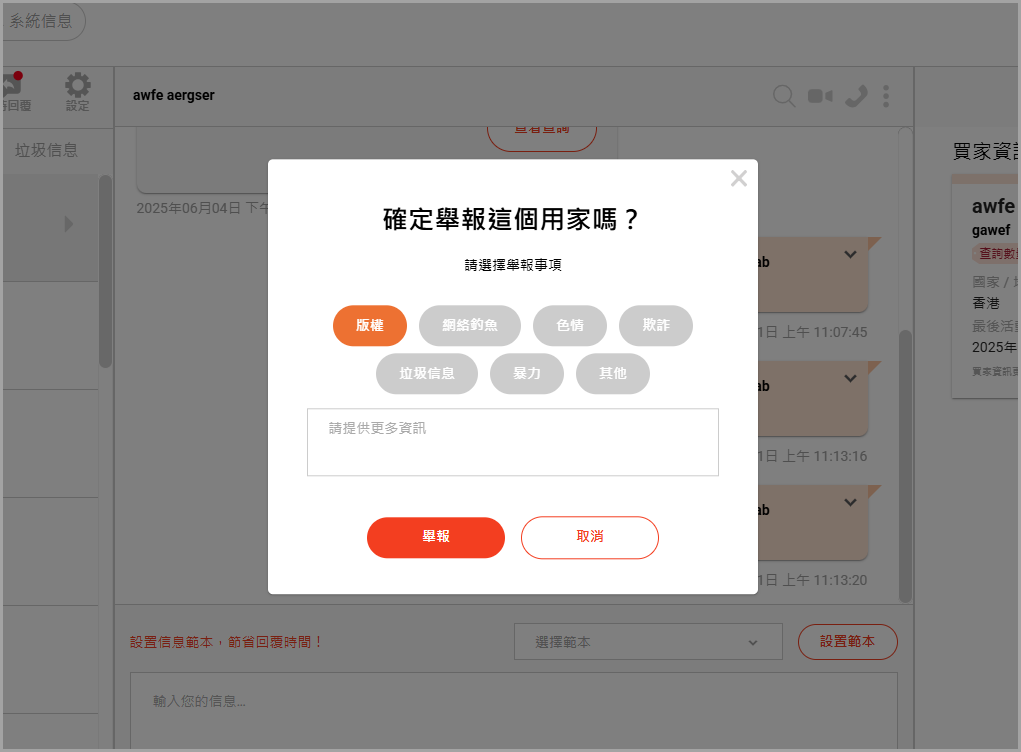Click the 11:13:20 message timestamp
The height and width of the screenshot is (752, 1021).
pyautogui.click(x=813, y=580)
